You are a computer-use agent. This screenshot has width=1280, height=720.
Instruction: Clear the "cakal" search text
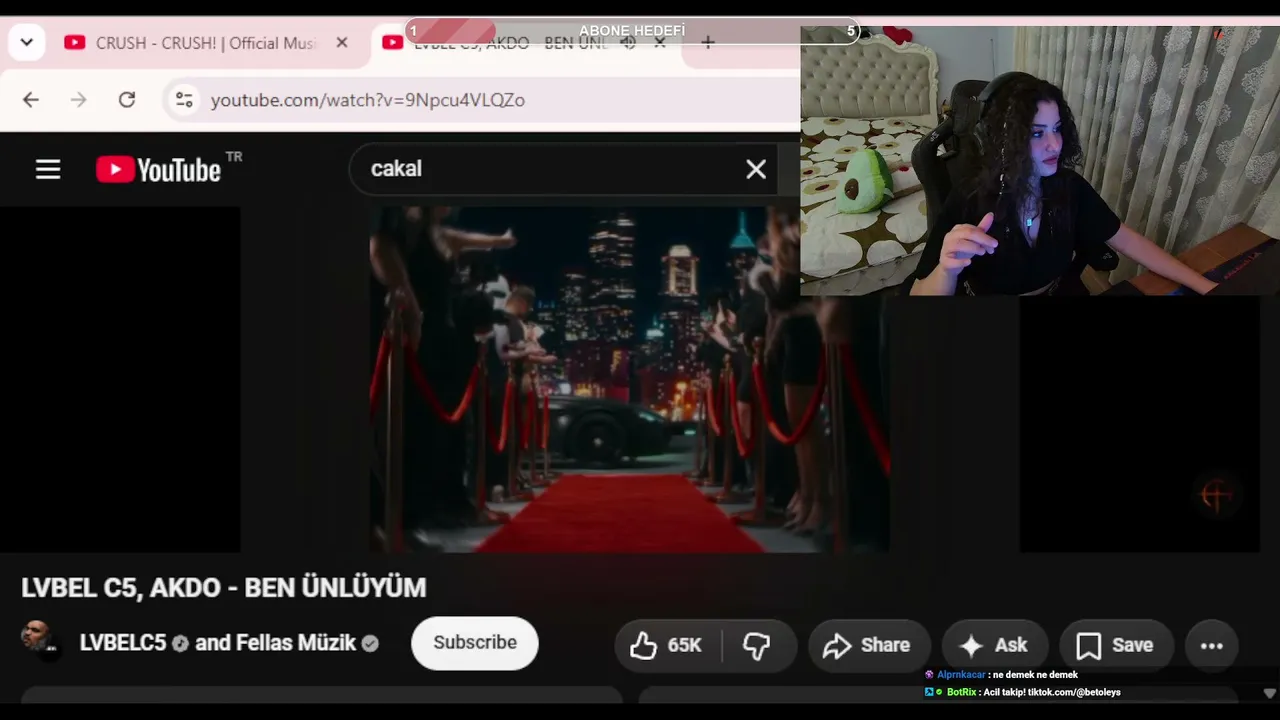(x=756, y=170)
